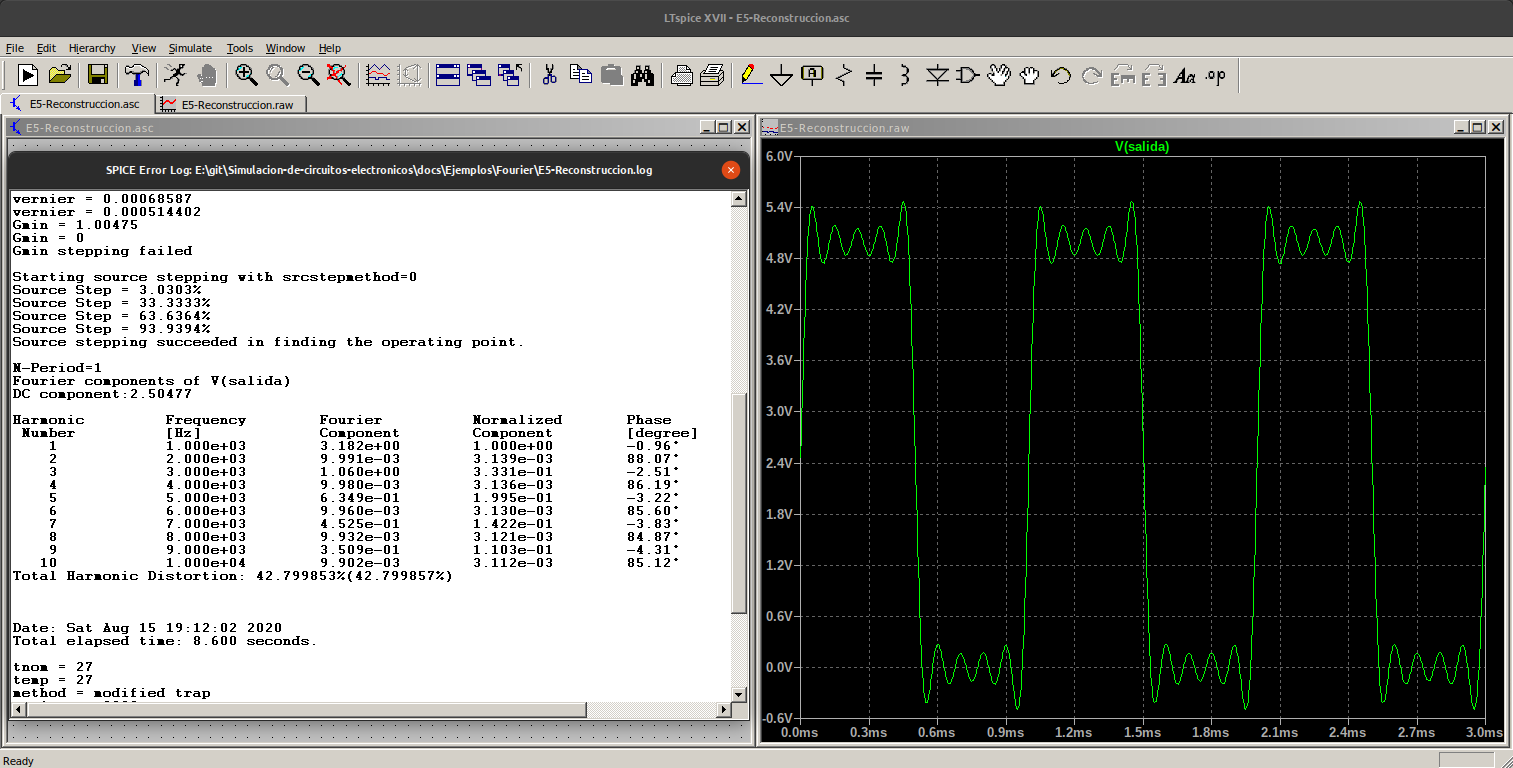Open the Component gate symbol picker
Viewport: 1513px width, 768px height.
point(967,74)
